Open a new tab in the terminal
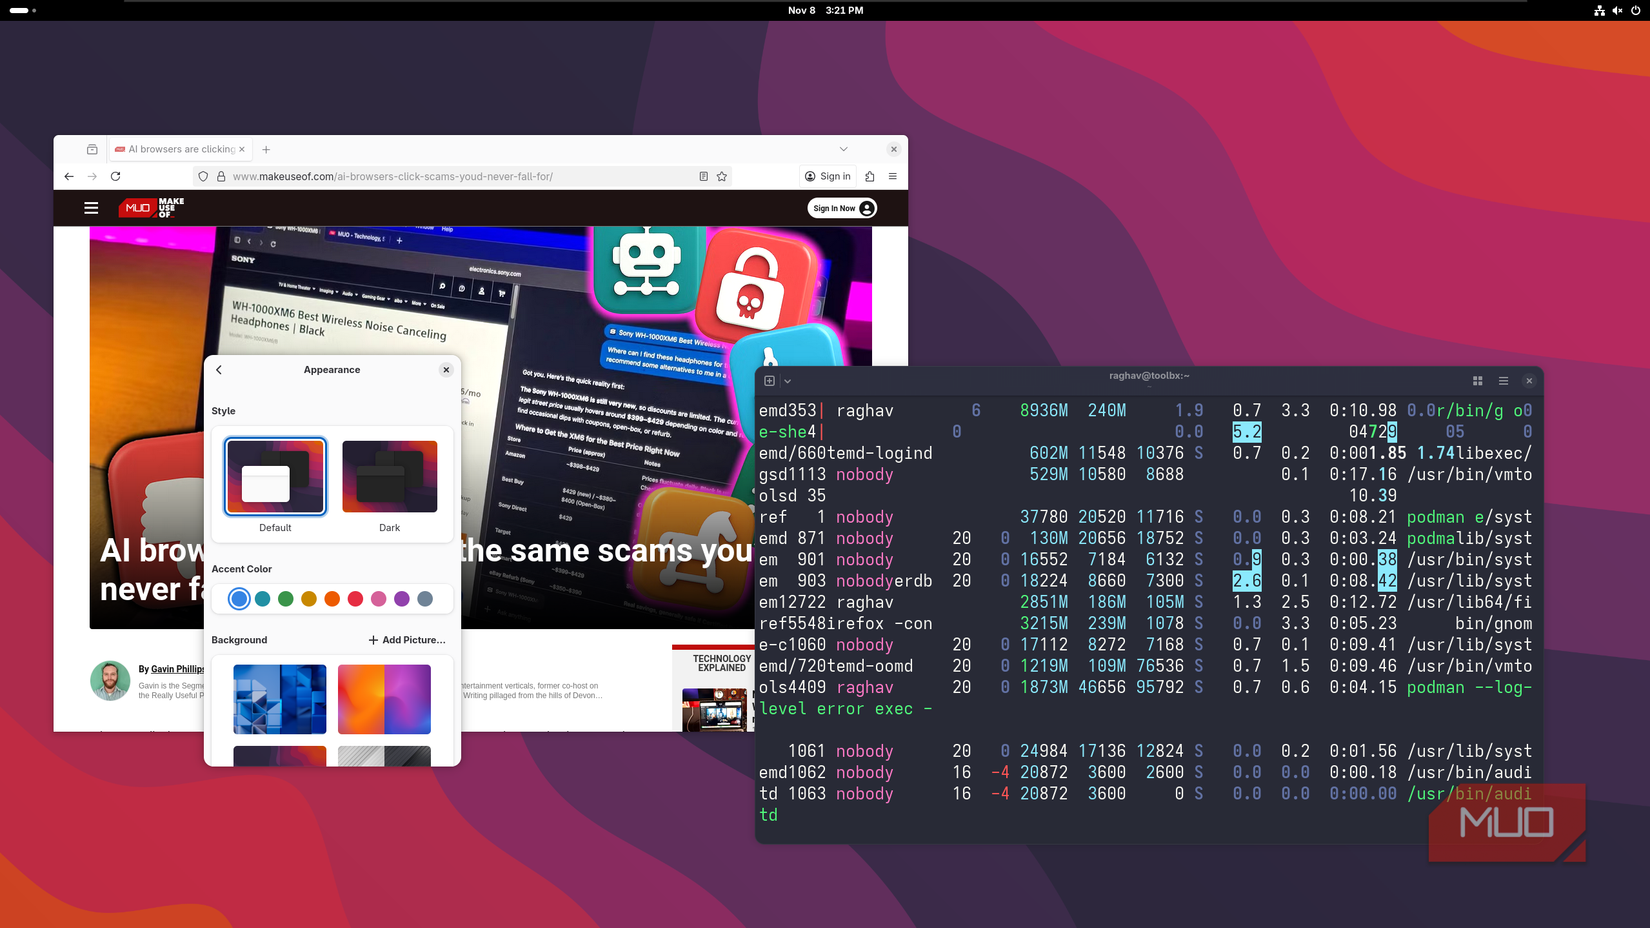The height and width of the screenshot is (928, 1650). click(769, 381)
